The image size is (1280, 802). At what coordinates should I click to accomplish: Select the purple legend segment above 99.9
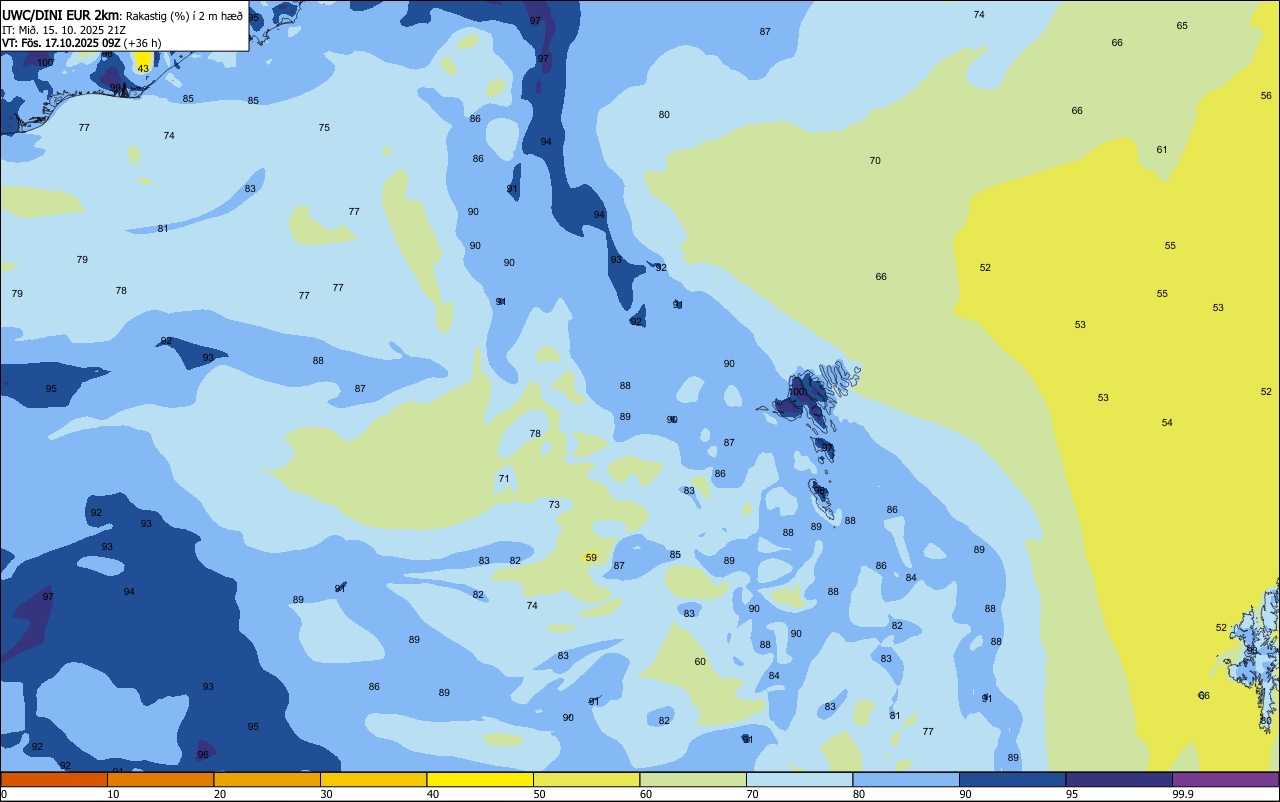click(x=1225, y=779)
